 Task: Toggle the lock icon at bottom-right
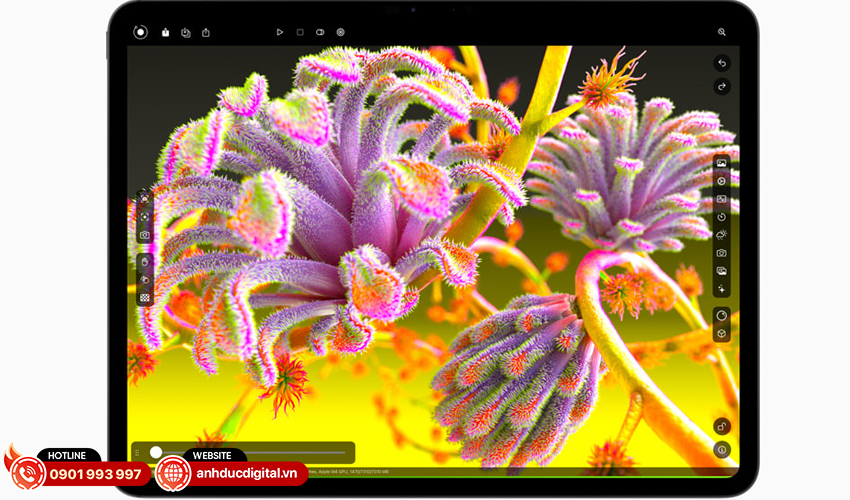point(722,427)
